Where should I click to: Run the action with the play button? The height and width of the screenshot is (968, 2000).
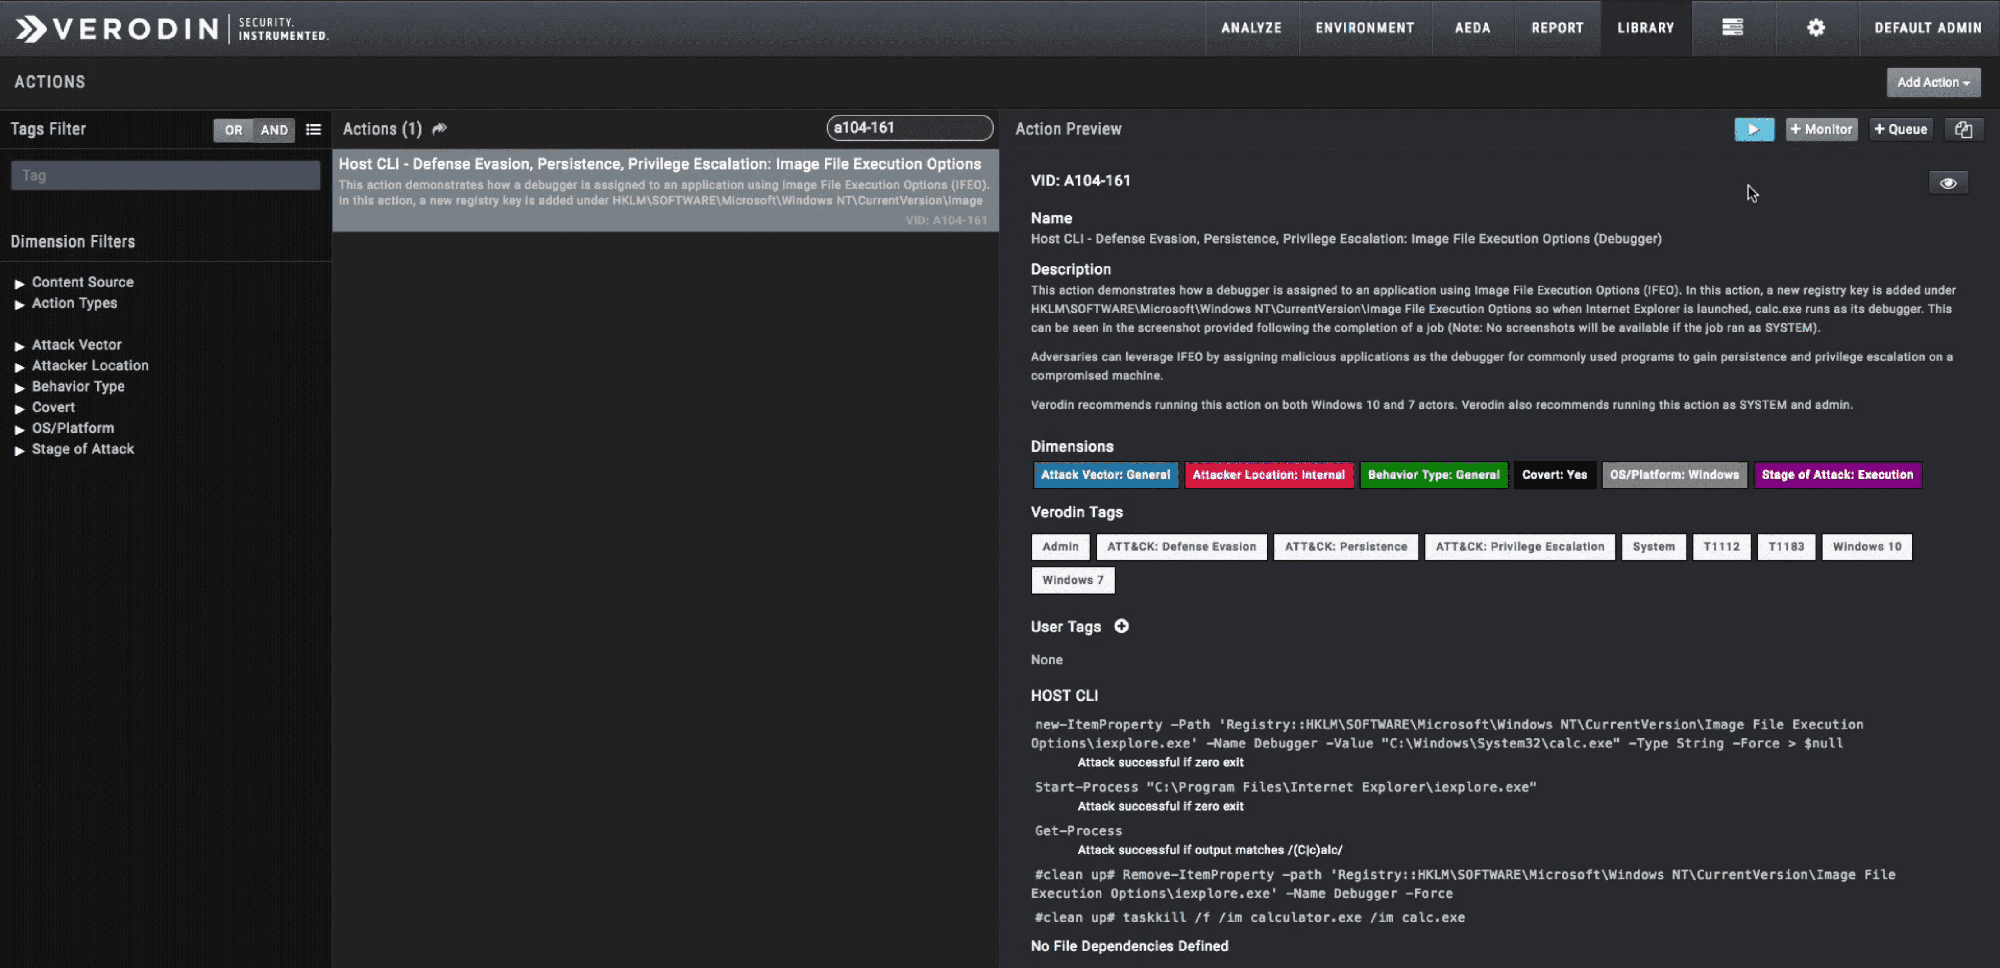click(1754, 129)
